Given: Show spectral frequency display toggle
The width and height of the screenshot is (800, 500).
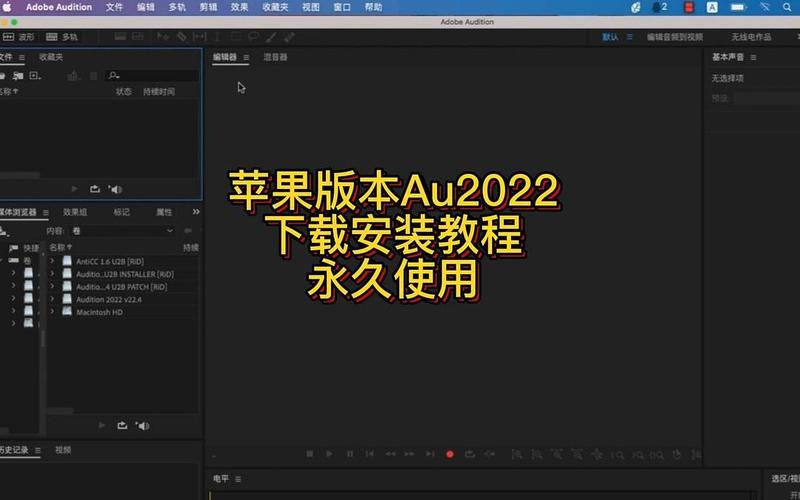Looking at the screenshot, I should click(x=120, y=37).
